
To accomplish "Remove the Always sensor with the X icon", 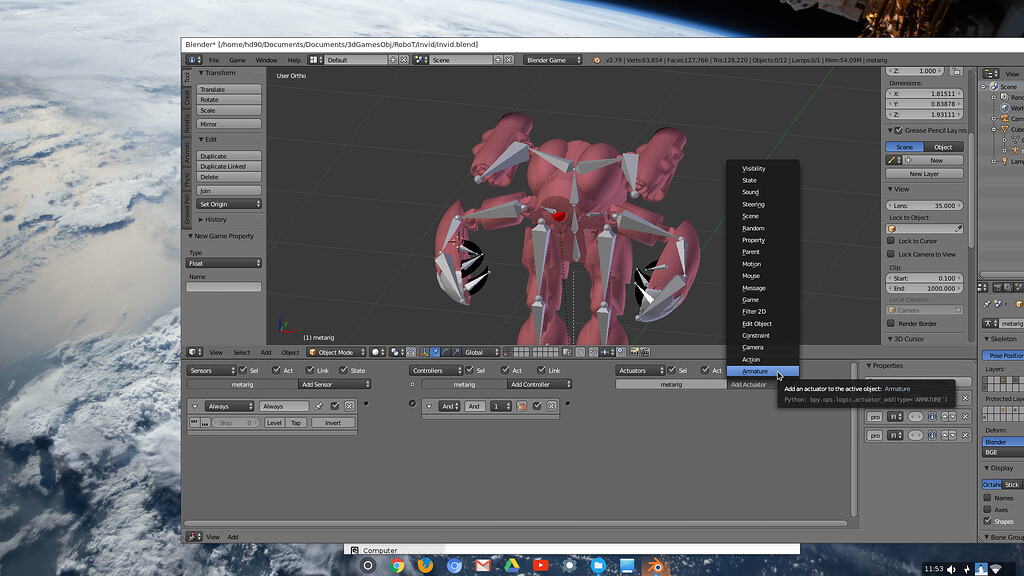I will coord(349,406).
